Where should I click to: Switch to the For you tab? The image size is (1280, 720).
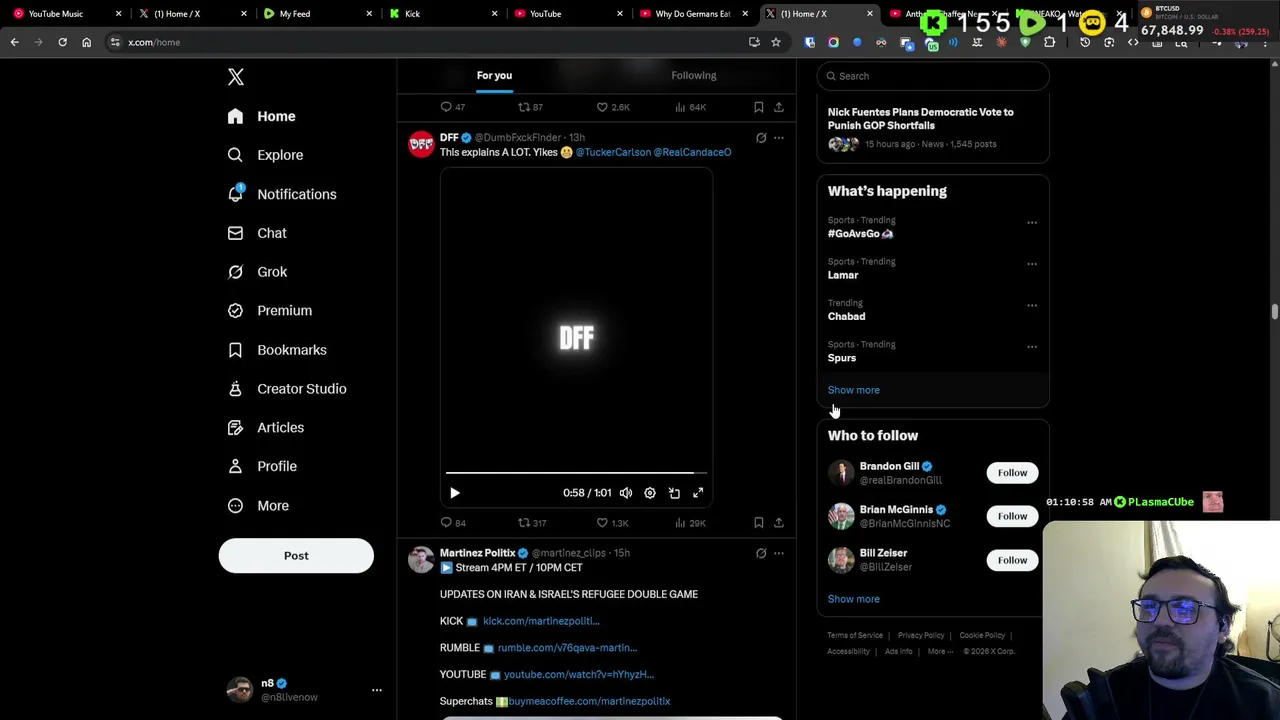494,75
